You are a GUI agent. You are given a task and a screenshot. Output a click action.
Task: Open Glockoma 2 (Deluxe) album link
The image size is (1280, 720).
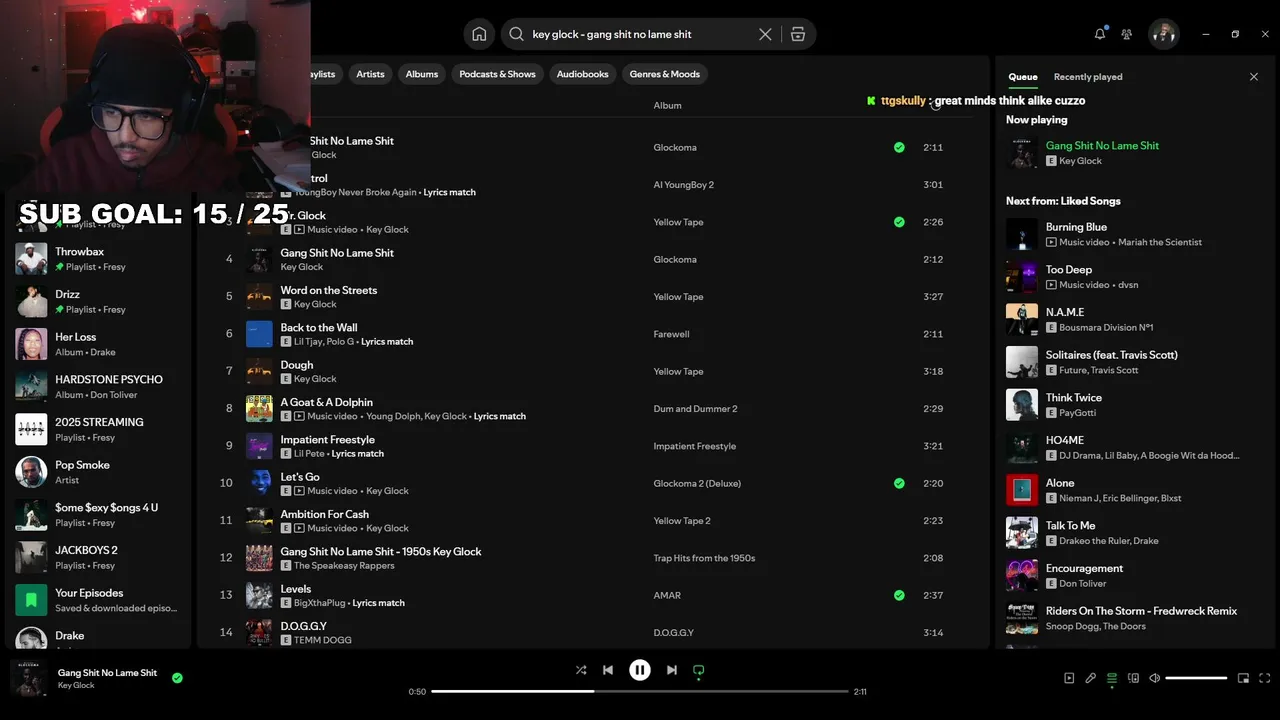click(x=697, y=483)
